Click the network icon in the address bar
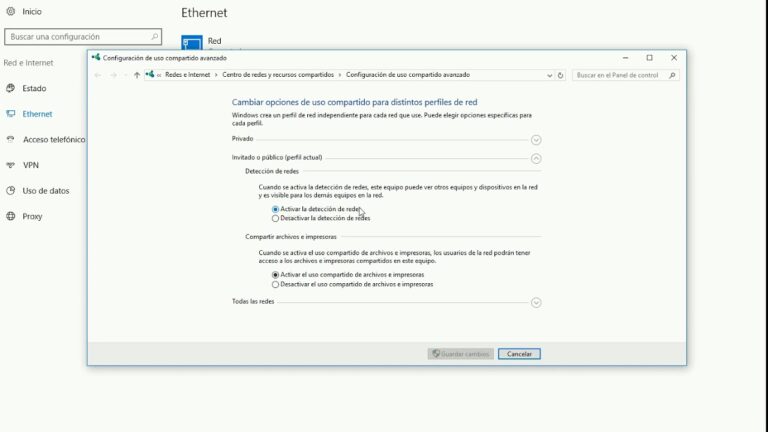 coord(150,74)
